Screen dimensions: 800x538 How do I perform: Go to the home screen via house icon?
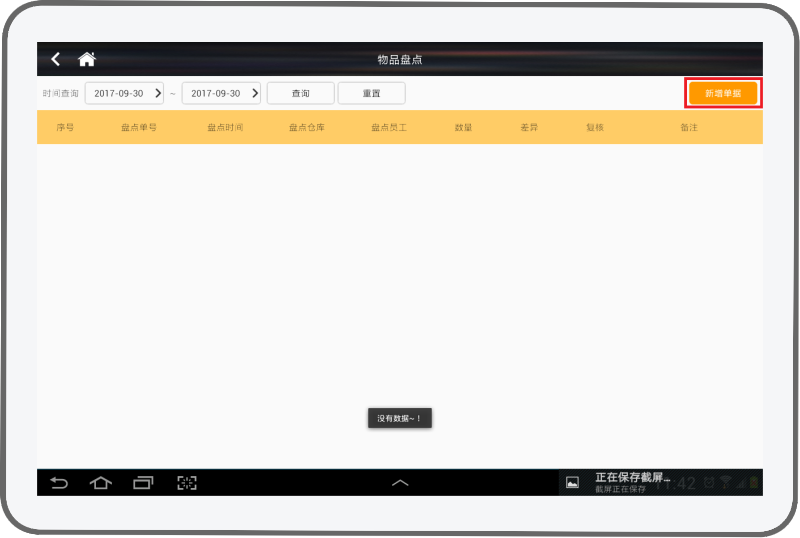tap(87, 60)
